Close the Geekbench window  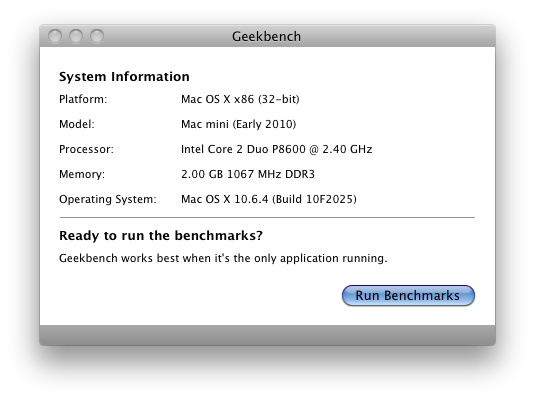tap(55, 36)
